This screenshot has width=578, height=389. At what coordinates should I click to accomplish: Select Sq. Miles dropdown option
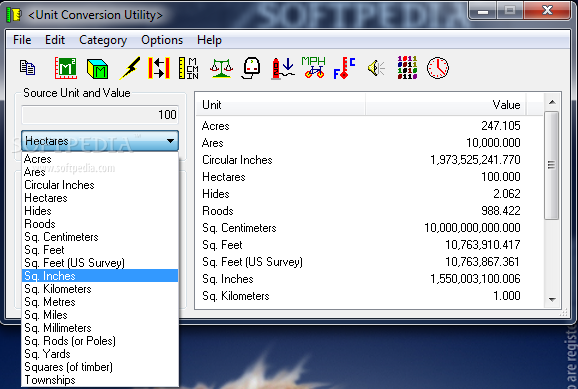tap(100, 315)
